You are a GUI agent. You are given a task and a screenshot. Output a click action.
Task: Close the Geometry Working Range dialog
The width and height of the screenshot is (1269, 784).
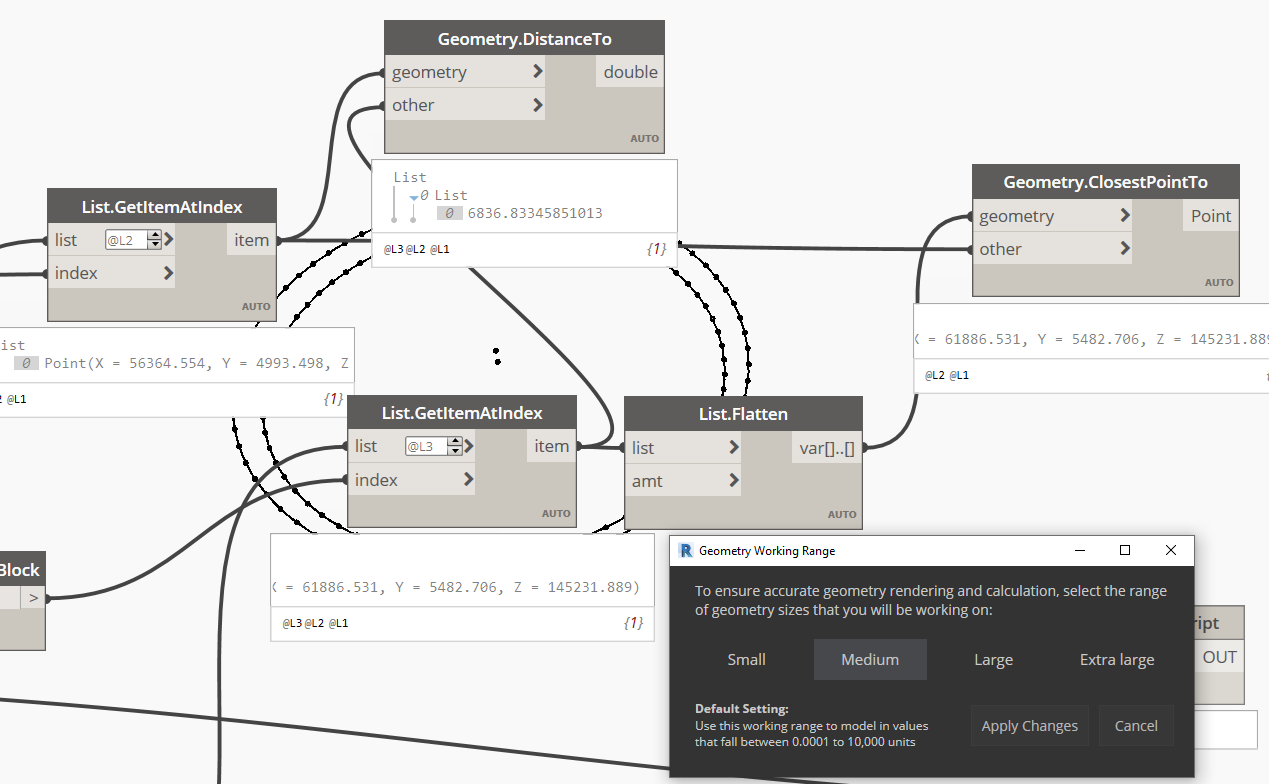tap(1171, 551)
